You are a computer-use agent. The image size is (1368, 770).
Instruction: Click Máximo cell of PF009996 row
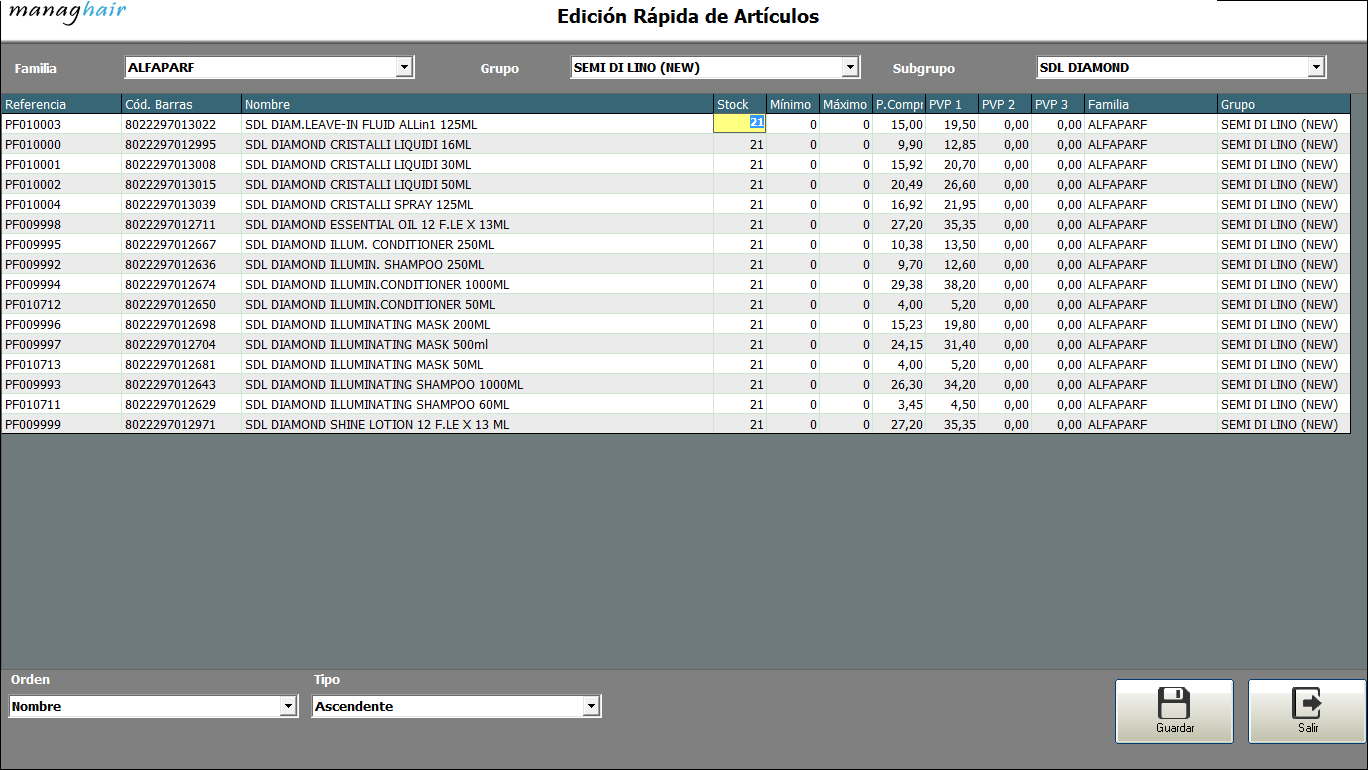point(845,324)
